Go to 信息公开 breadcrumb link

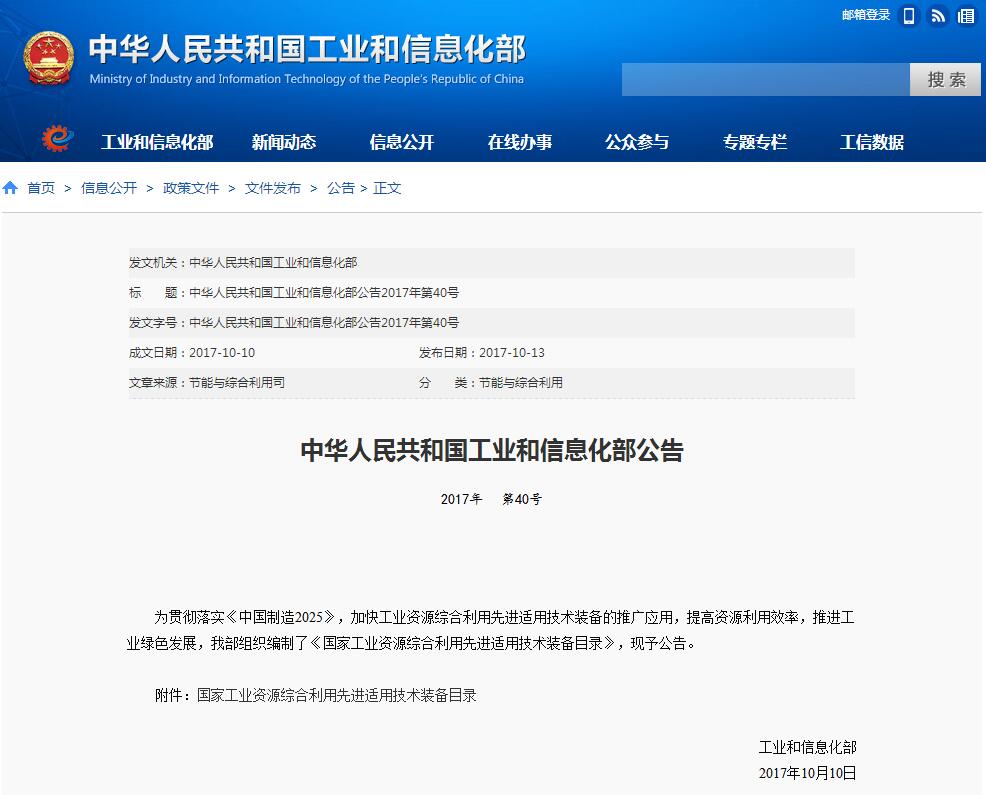109,188
